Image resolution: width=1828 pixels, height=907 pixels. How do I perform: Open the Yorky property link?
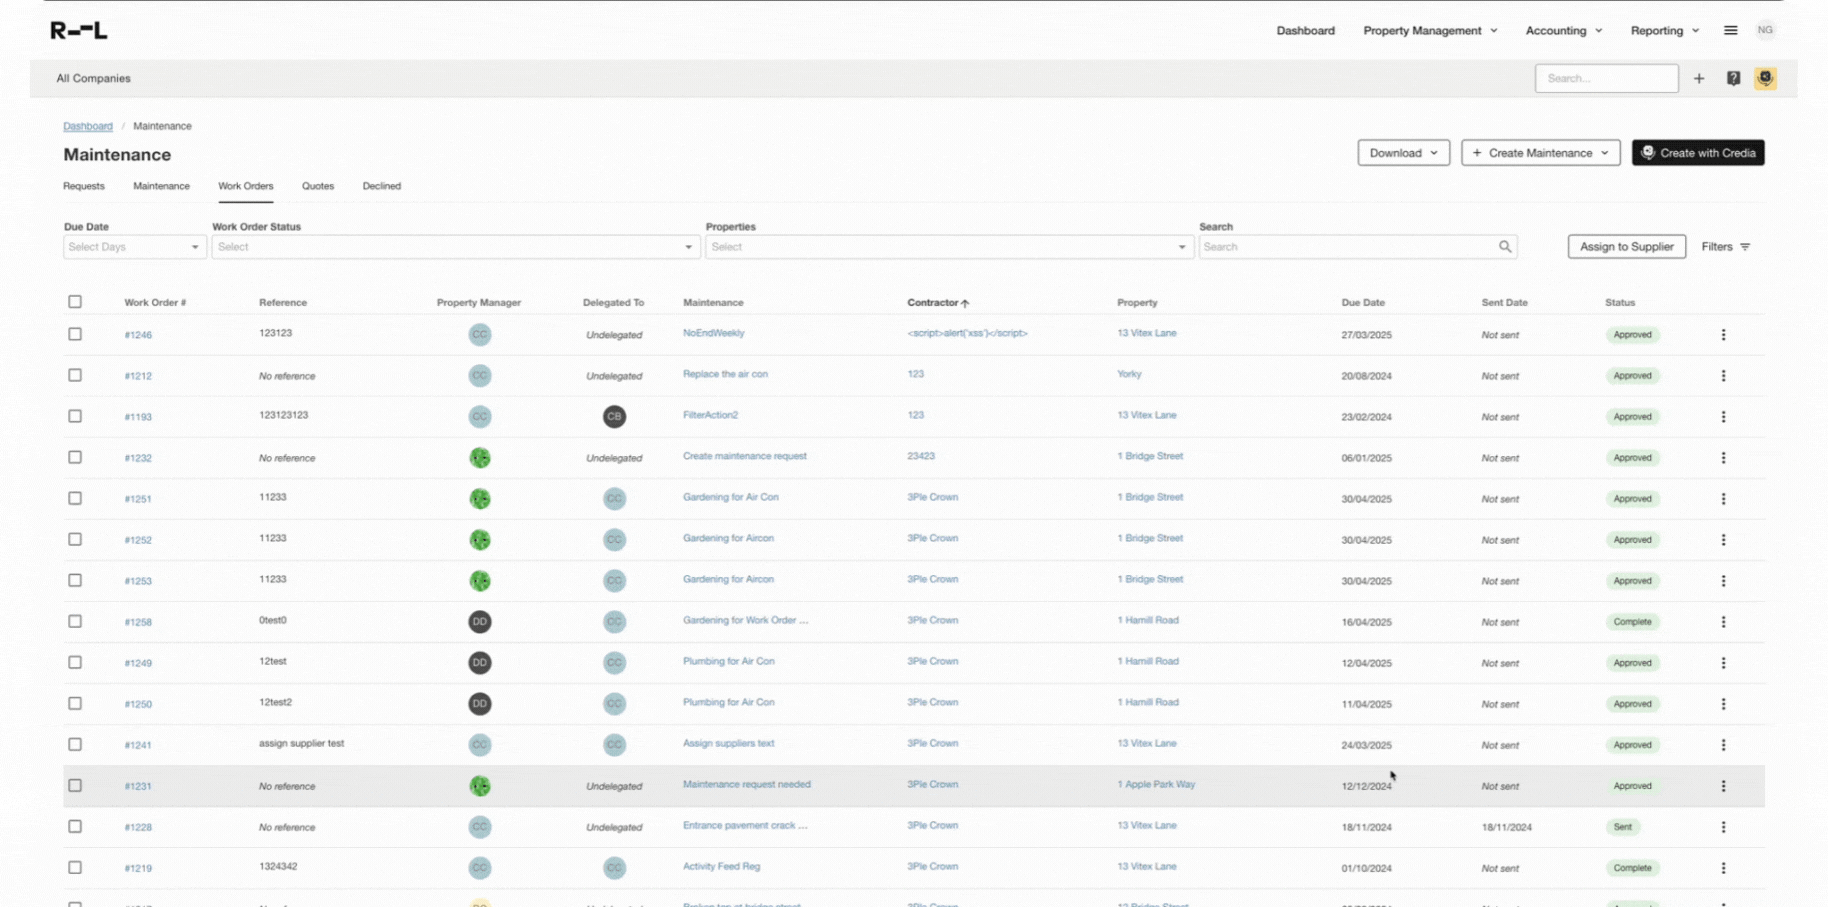tap(1129, 374)
